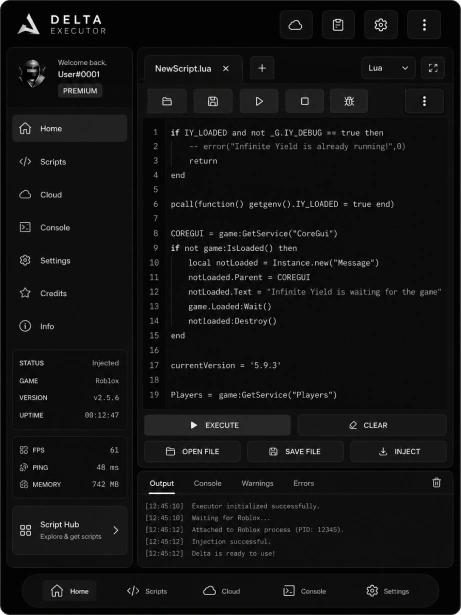Click version value v2.5.6
The height and width of the screenshot is (615, 461).
pyautogui.click(x=106, y=398)
